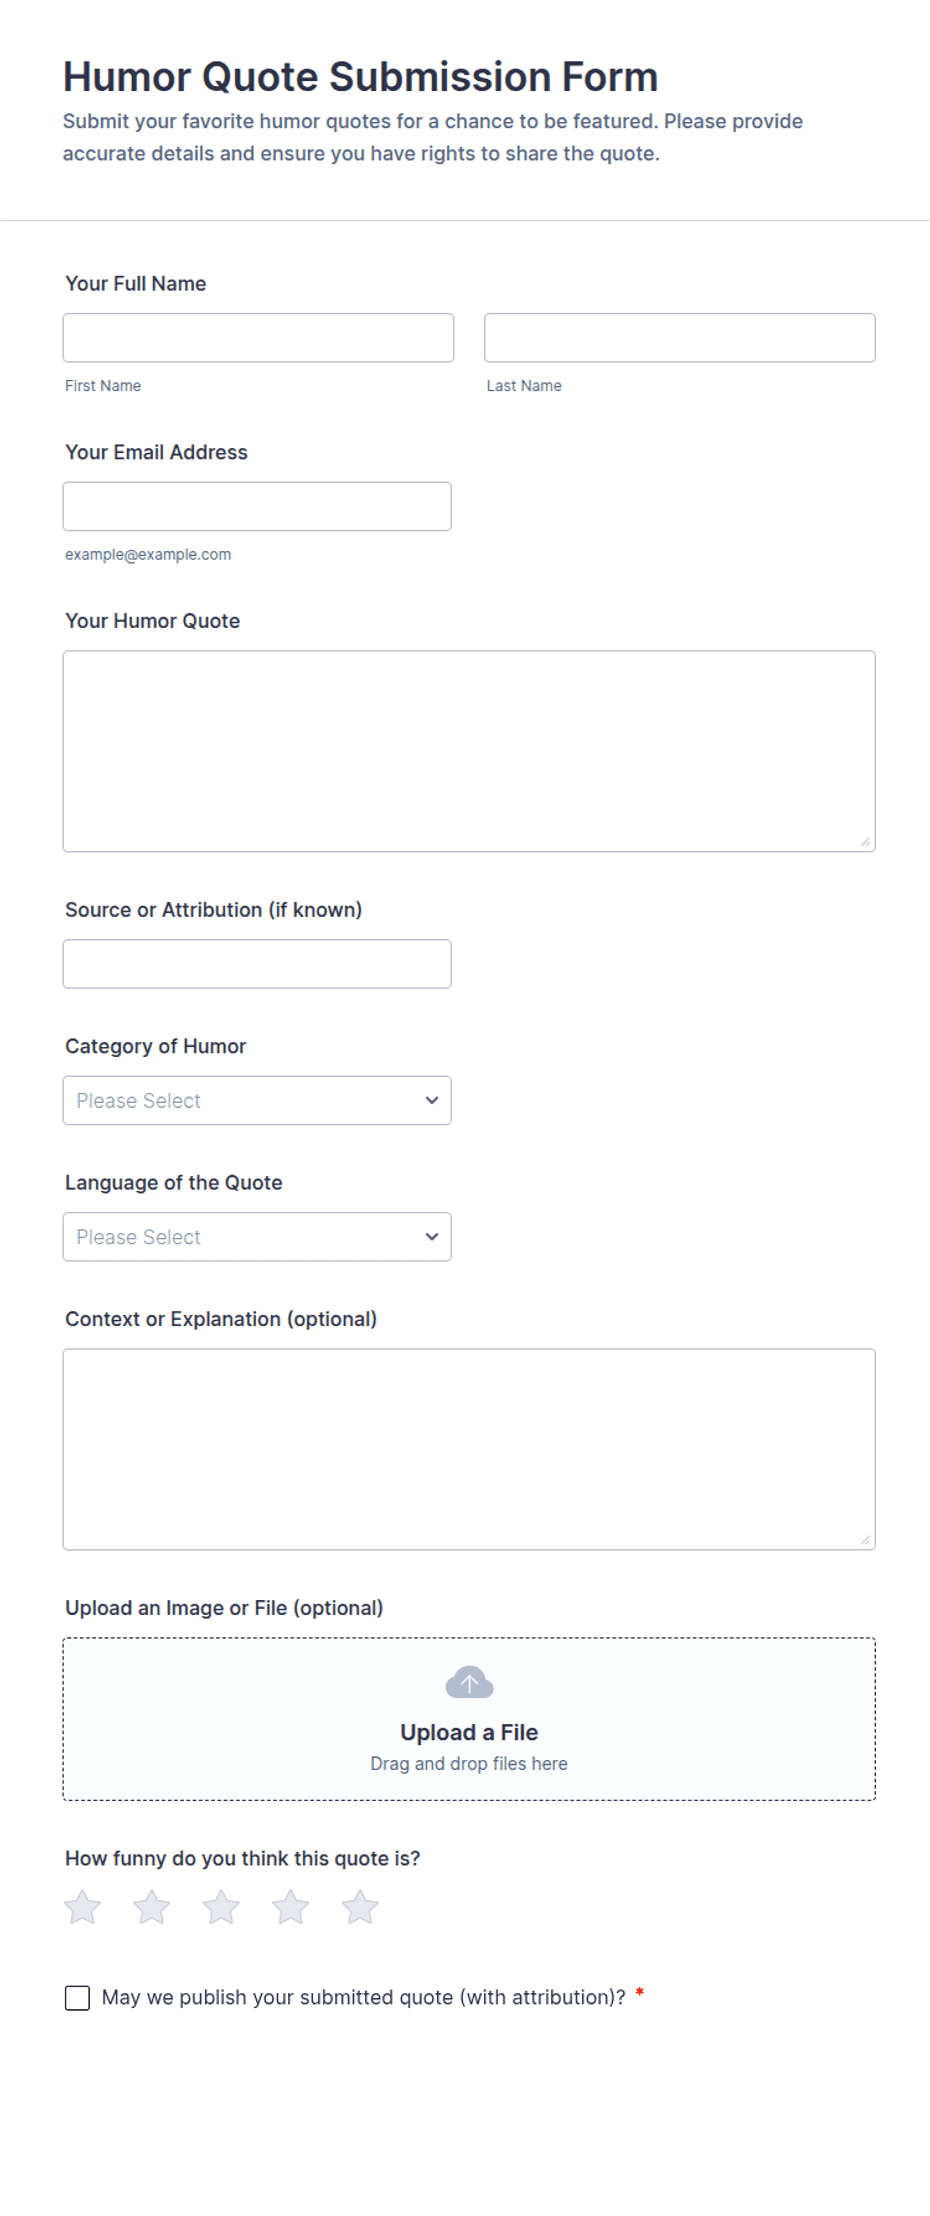Choose the third star rating
This screenshot has height=2216, width=930.
pyautogui.click(x=221, y=1907)
